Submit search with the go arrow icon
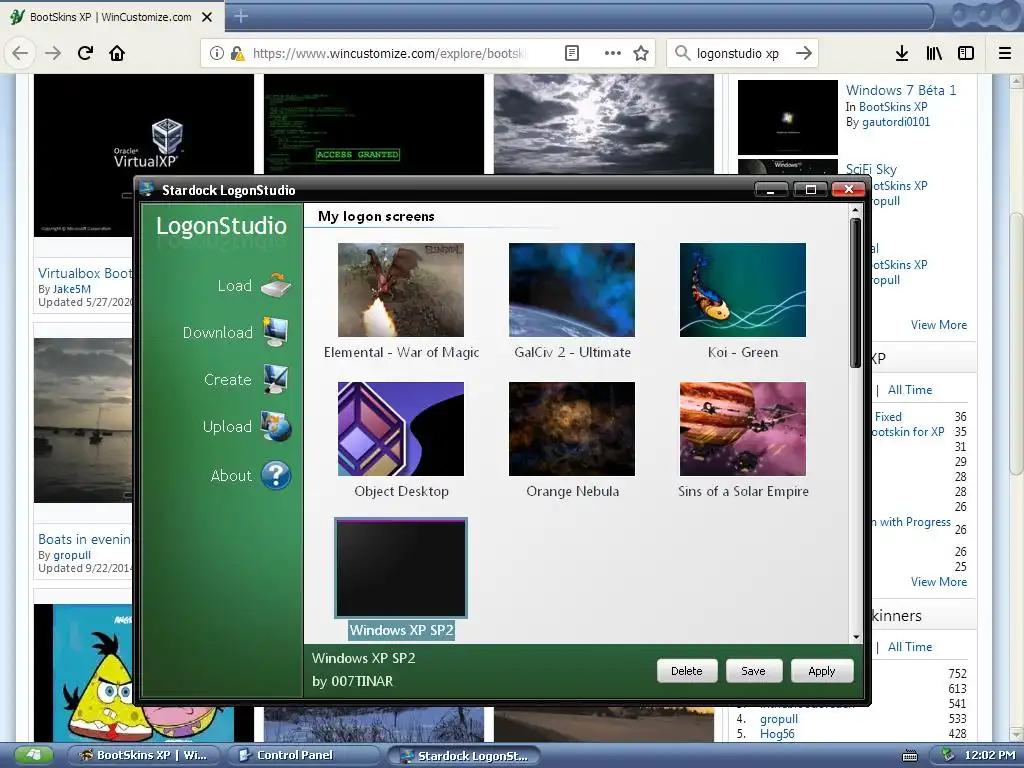The image size is (1024, 768). (804, 54)
